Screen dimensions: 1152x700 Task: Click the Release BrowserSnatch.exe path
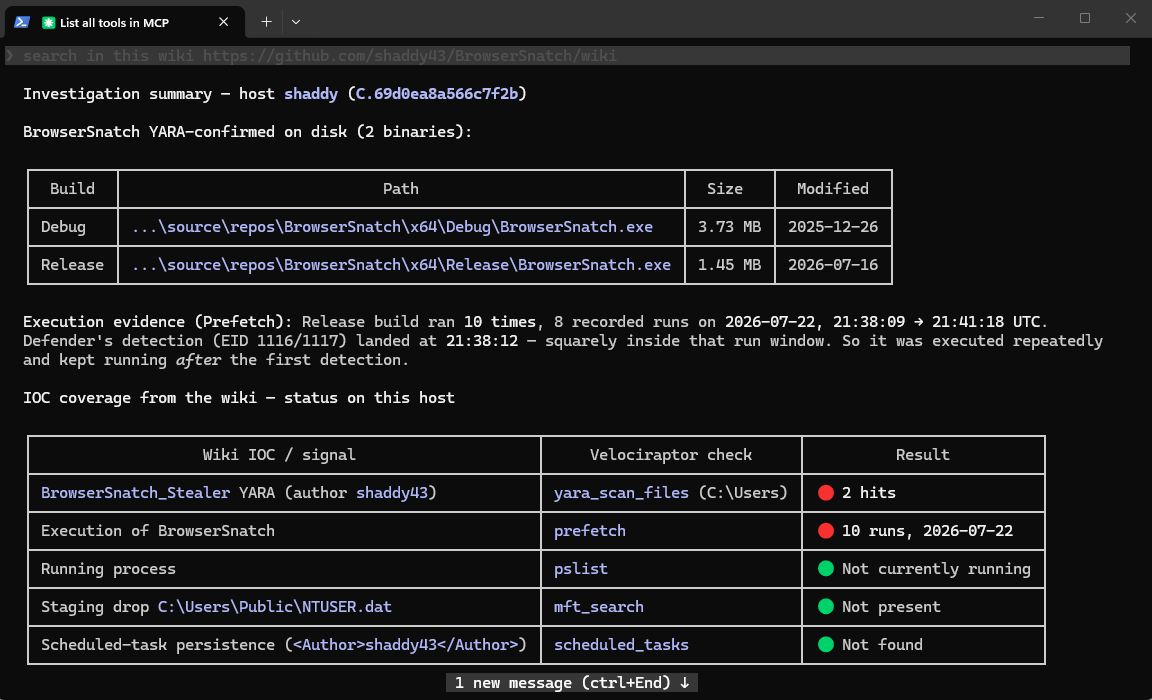pyautogui.click(x=401, y=265)
